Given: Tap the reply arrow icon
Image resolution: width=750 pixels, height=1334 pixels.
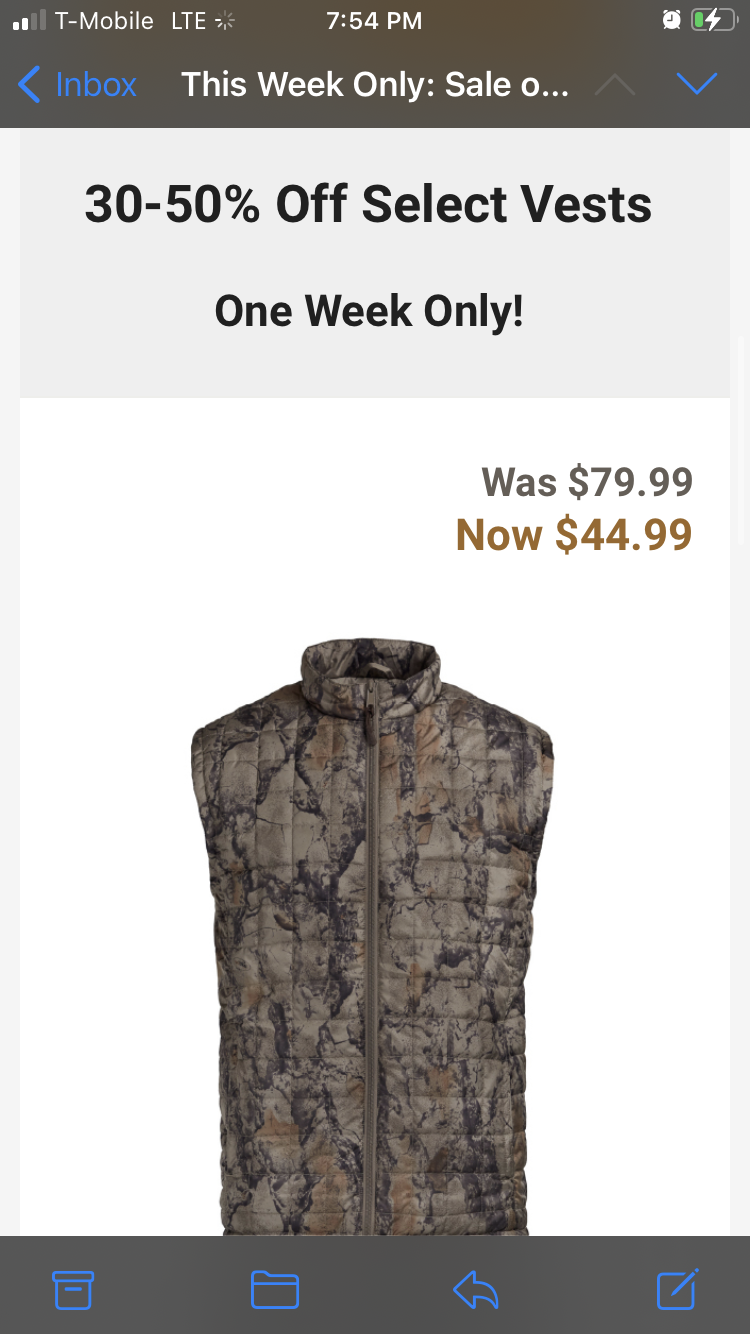Looking at the screenshot, I should click(475, 1290).
